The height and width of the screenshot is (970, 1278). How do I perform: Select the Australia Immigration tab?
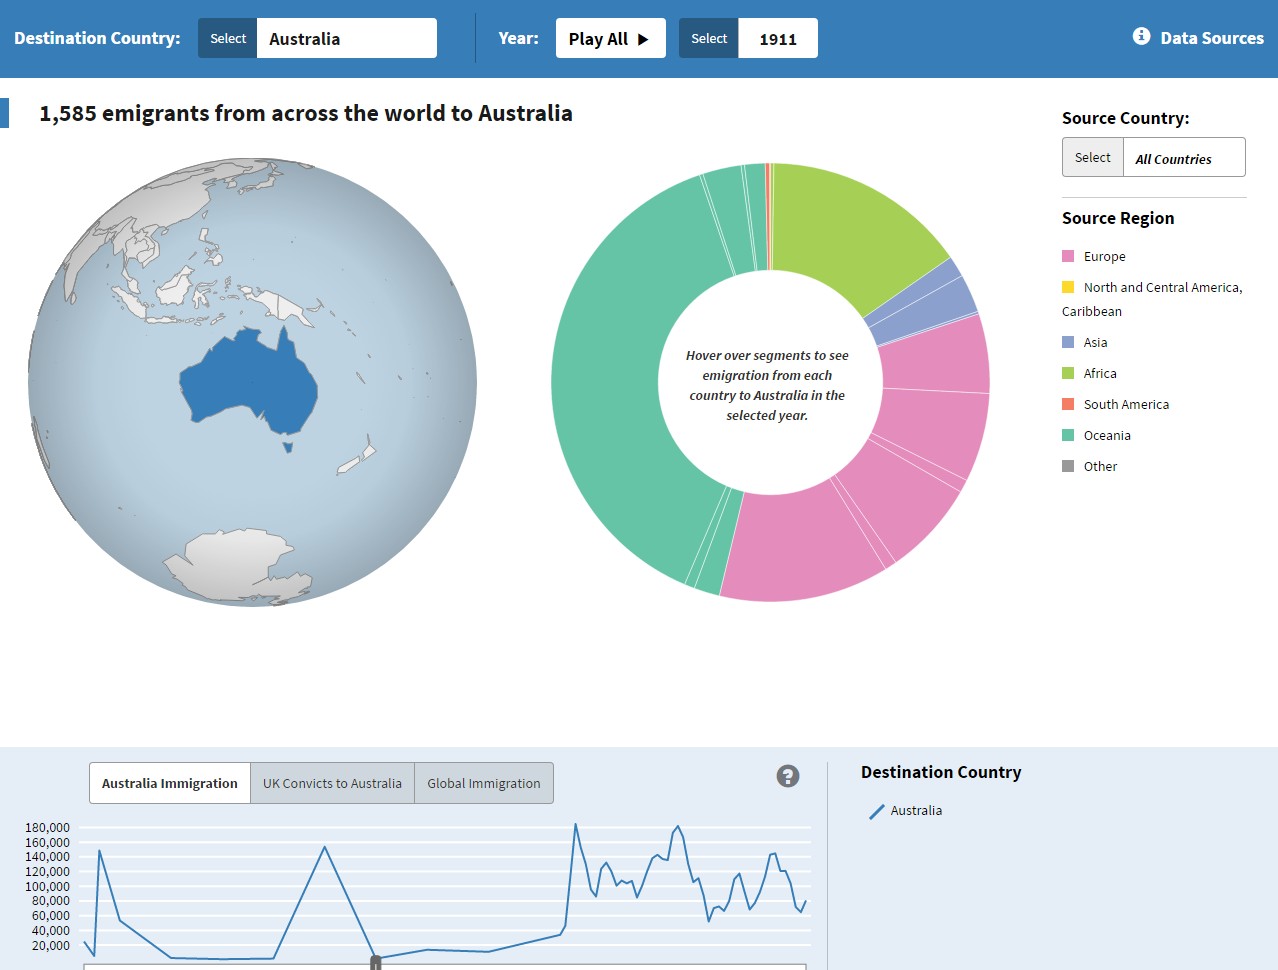(170, 784)
